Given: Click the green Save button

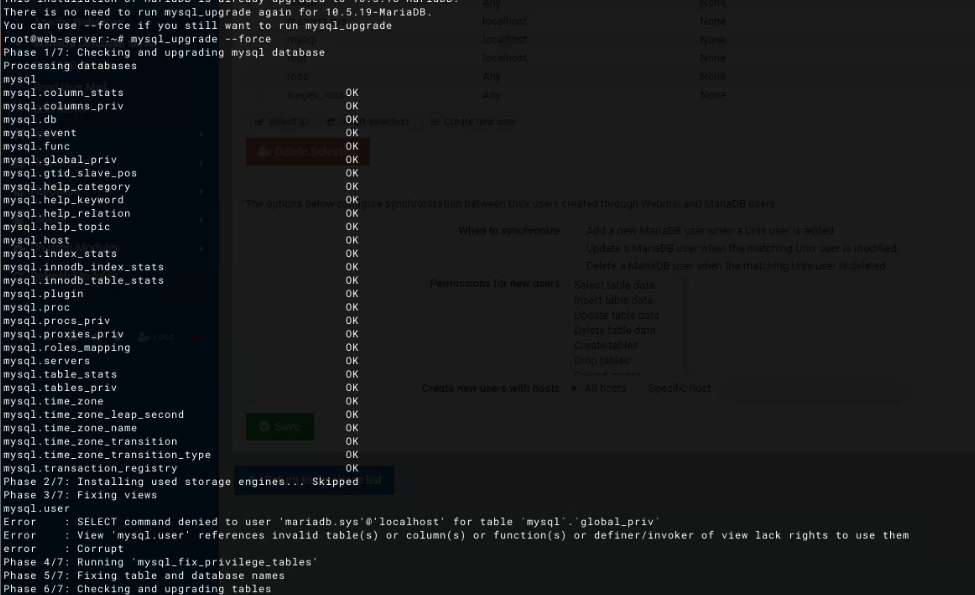Looking at the screenshot, I should click(x=280, y=427).
